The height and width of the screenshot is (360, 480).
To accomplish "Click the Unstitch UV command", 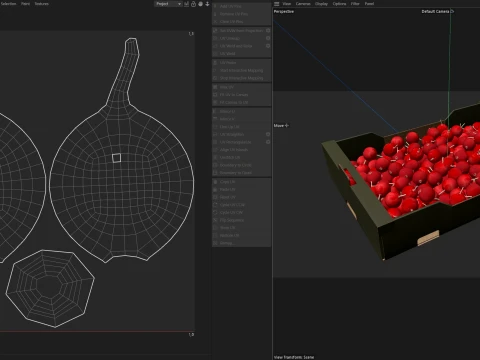I will pyautogui.click(x=241, y=157).
